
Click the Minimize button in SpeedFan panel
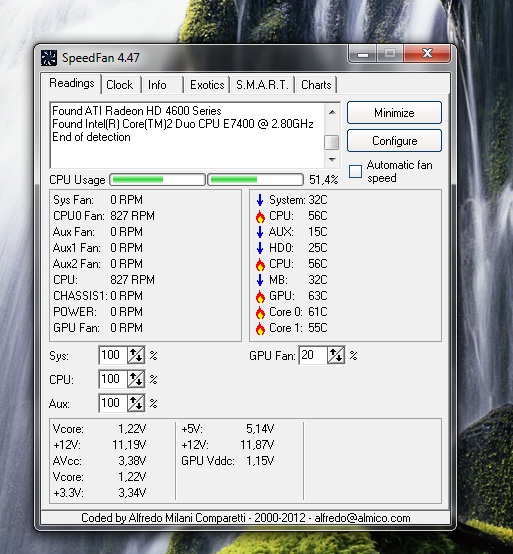394,113
